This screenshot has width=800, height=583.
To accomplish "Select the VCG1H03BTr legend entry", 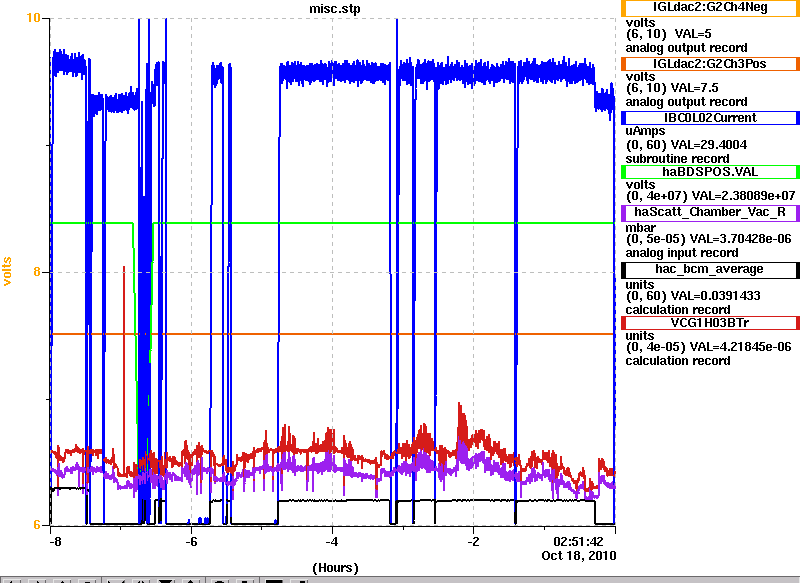I will [710, 323].
